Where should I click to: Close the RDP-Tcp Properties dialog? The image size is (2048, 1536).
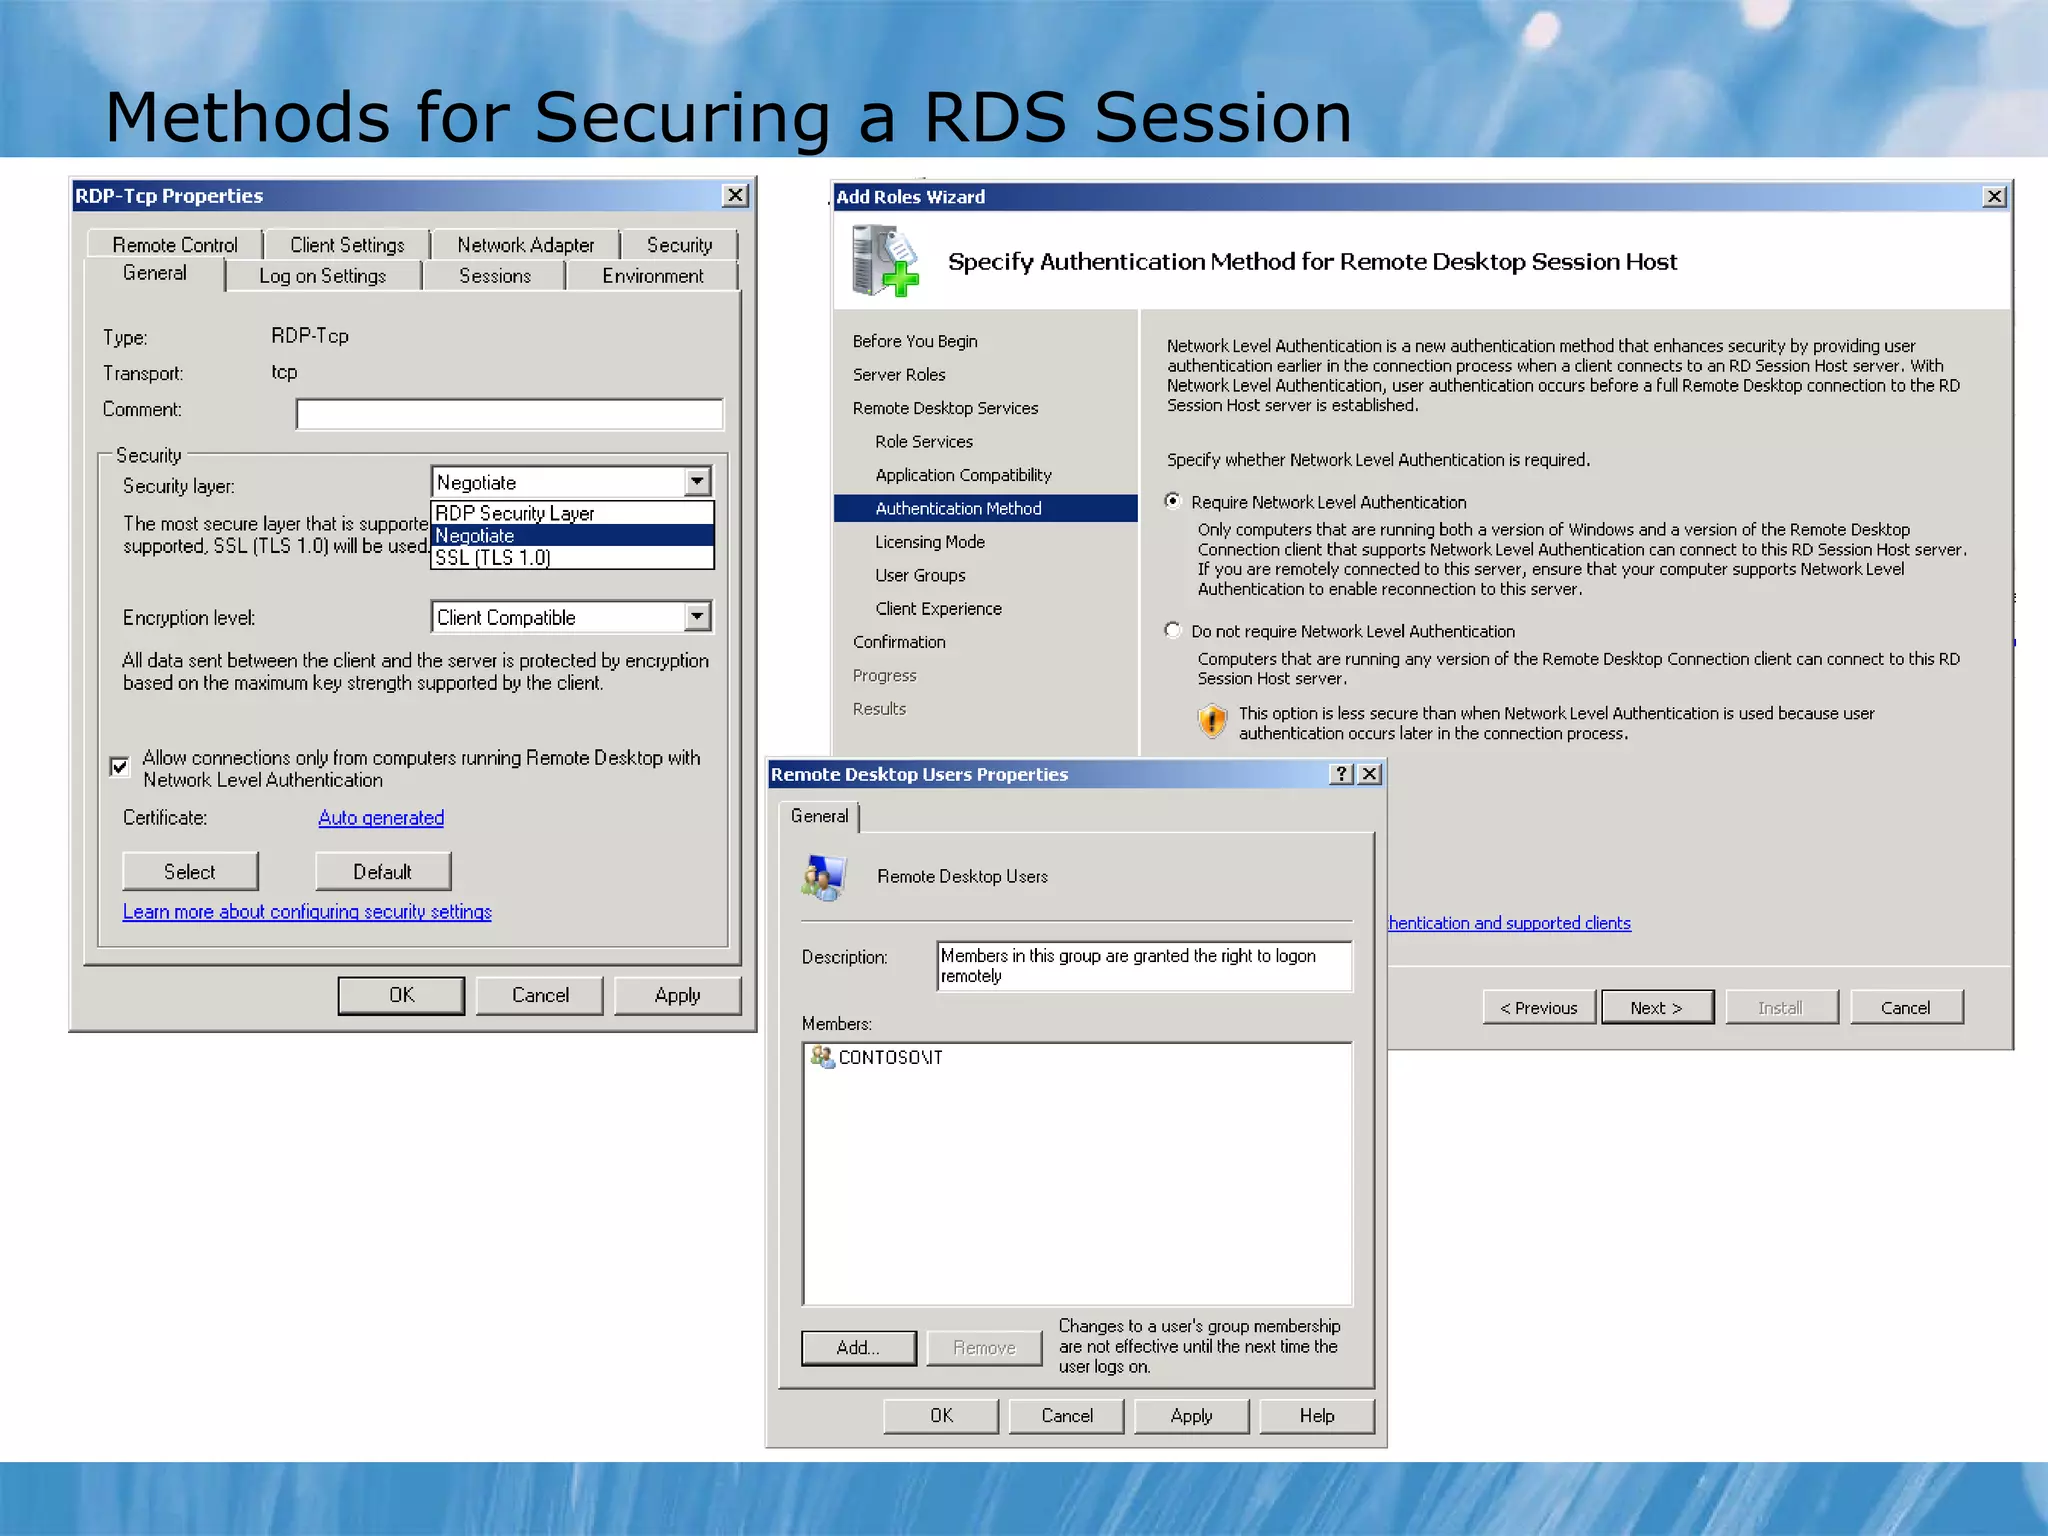point(735,195)
